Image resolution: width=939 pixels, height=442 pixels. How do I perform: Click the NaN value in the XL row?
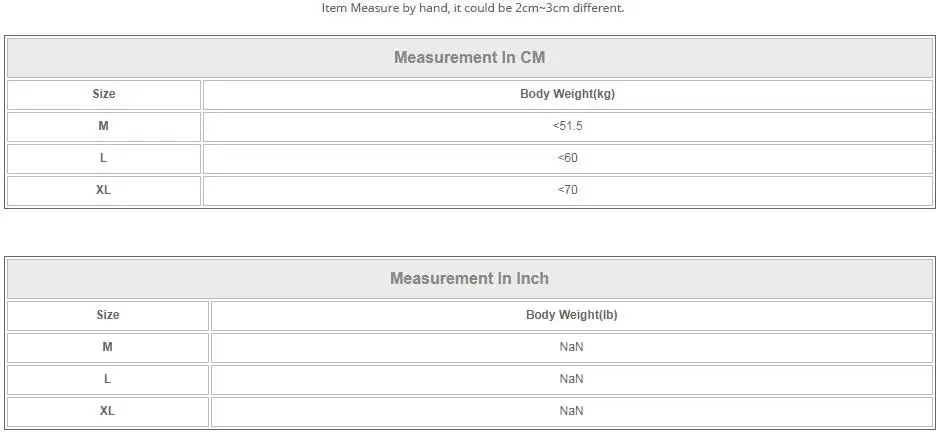(x=572, y=411)
